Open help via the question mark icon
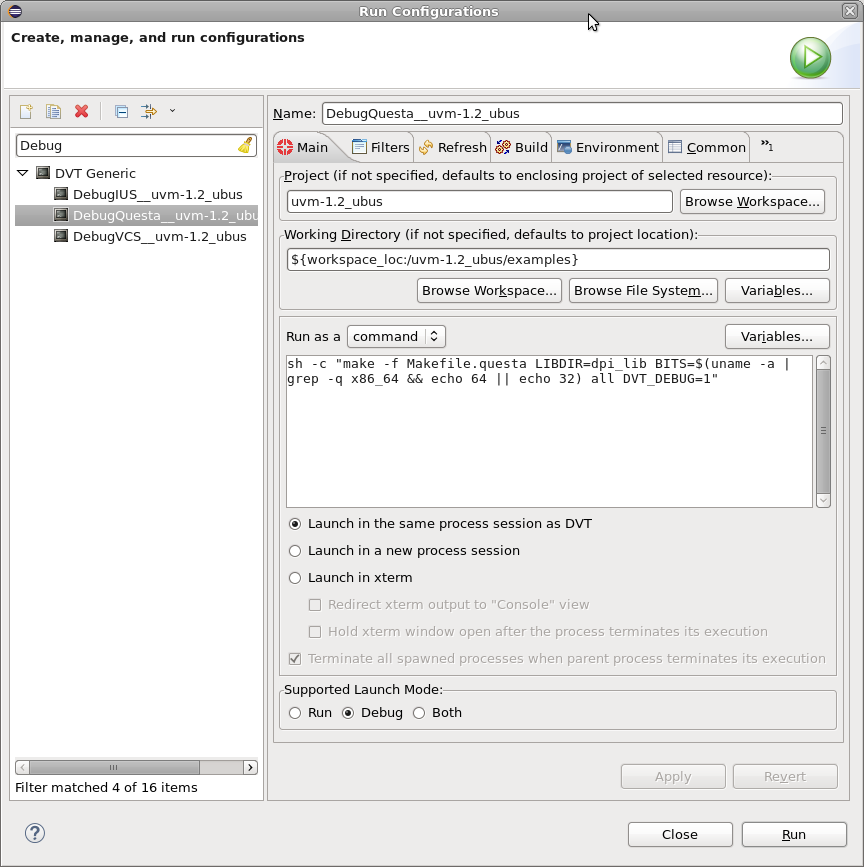Screen dimensions: 864x867 tap(36, 832)
